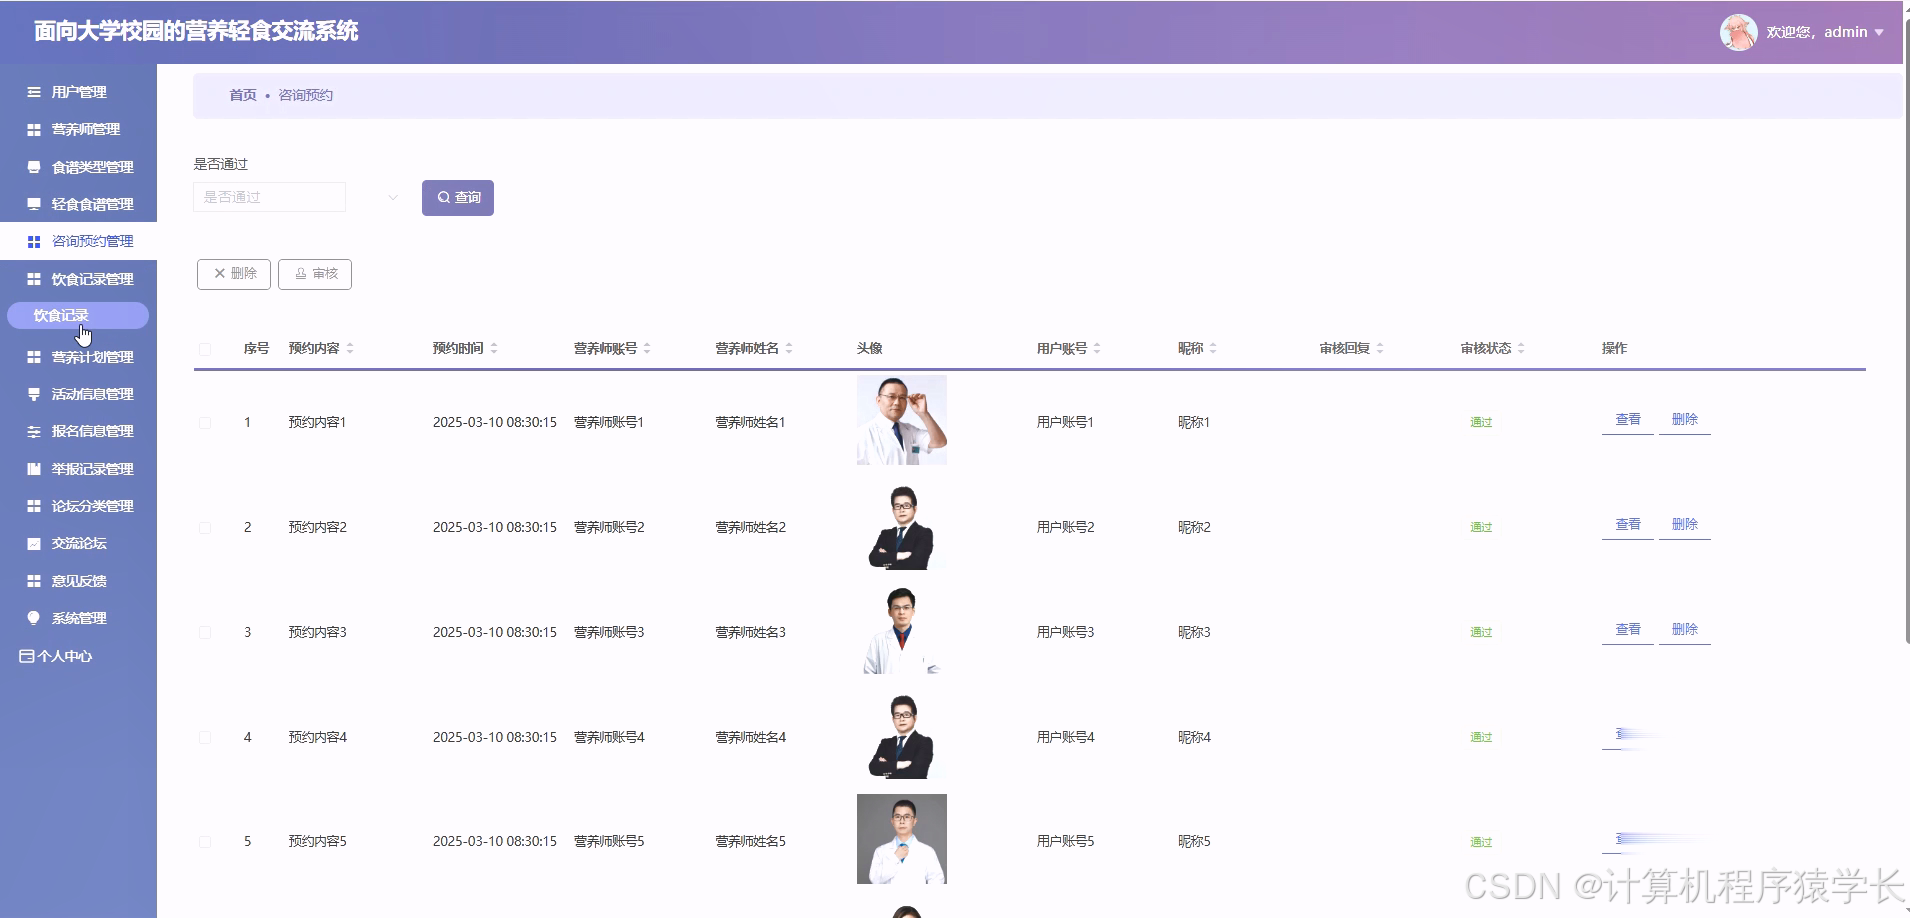The width and height of the screenshot is (1910, 918).
Task: Click the 营养师账号2 cell
Action: point(609,527)
